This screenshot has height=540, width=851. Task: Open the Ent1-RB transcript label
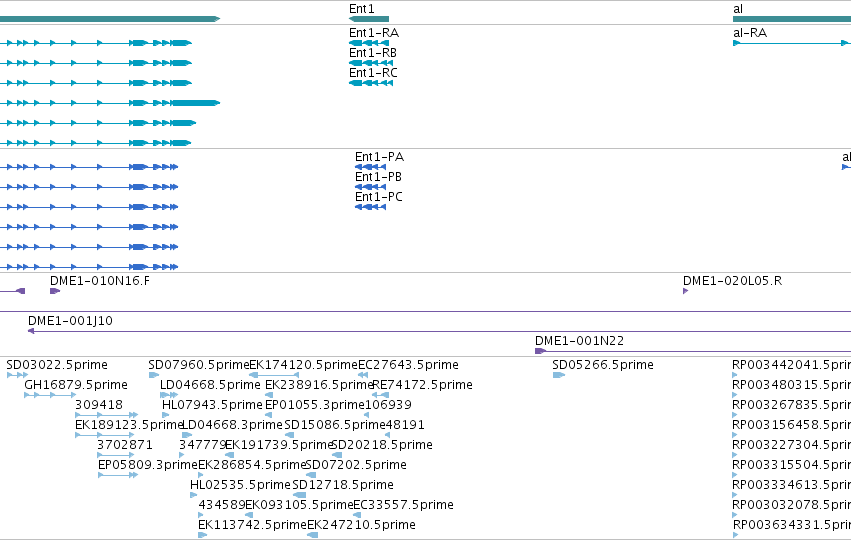coord(373,53)
